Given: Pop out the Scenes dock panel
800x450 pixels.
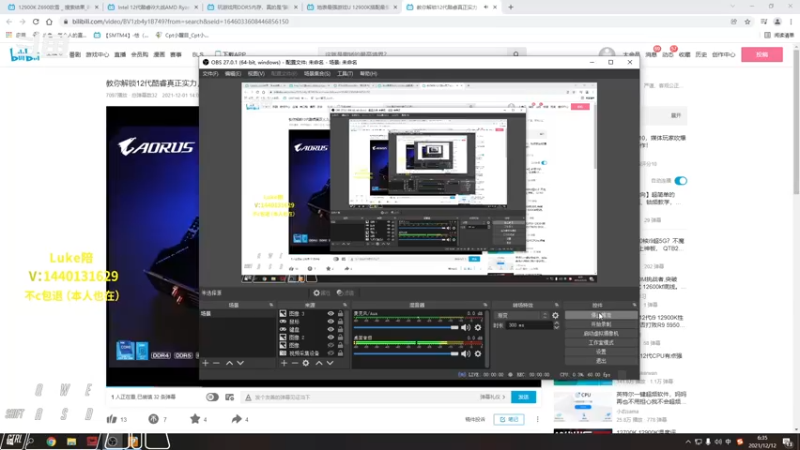Looking at the screenshot, I should coord(271,305).
